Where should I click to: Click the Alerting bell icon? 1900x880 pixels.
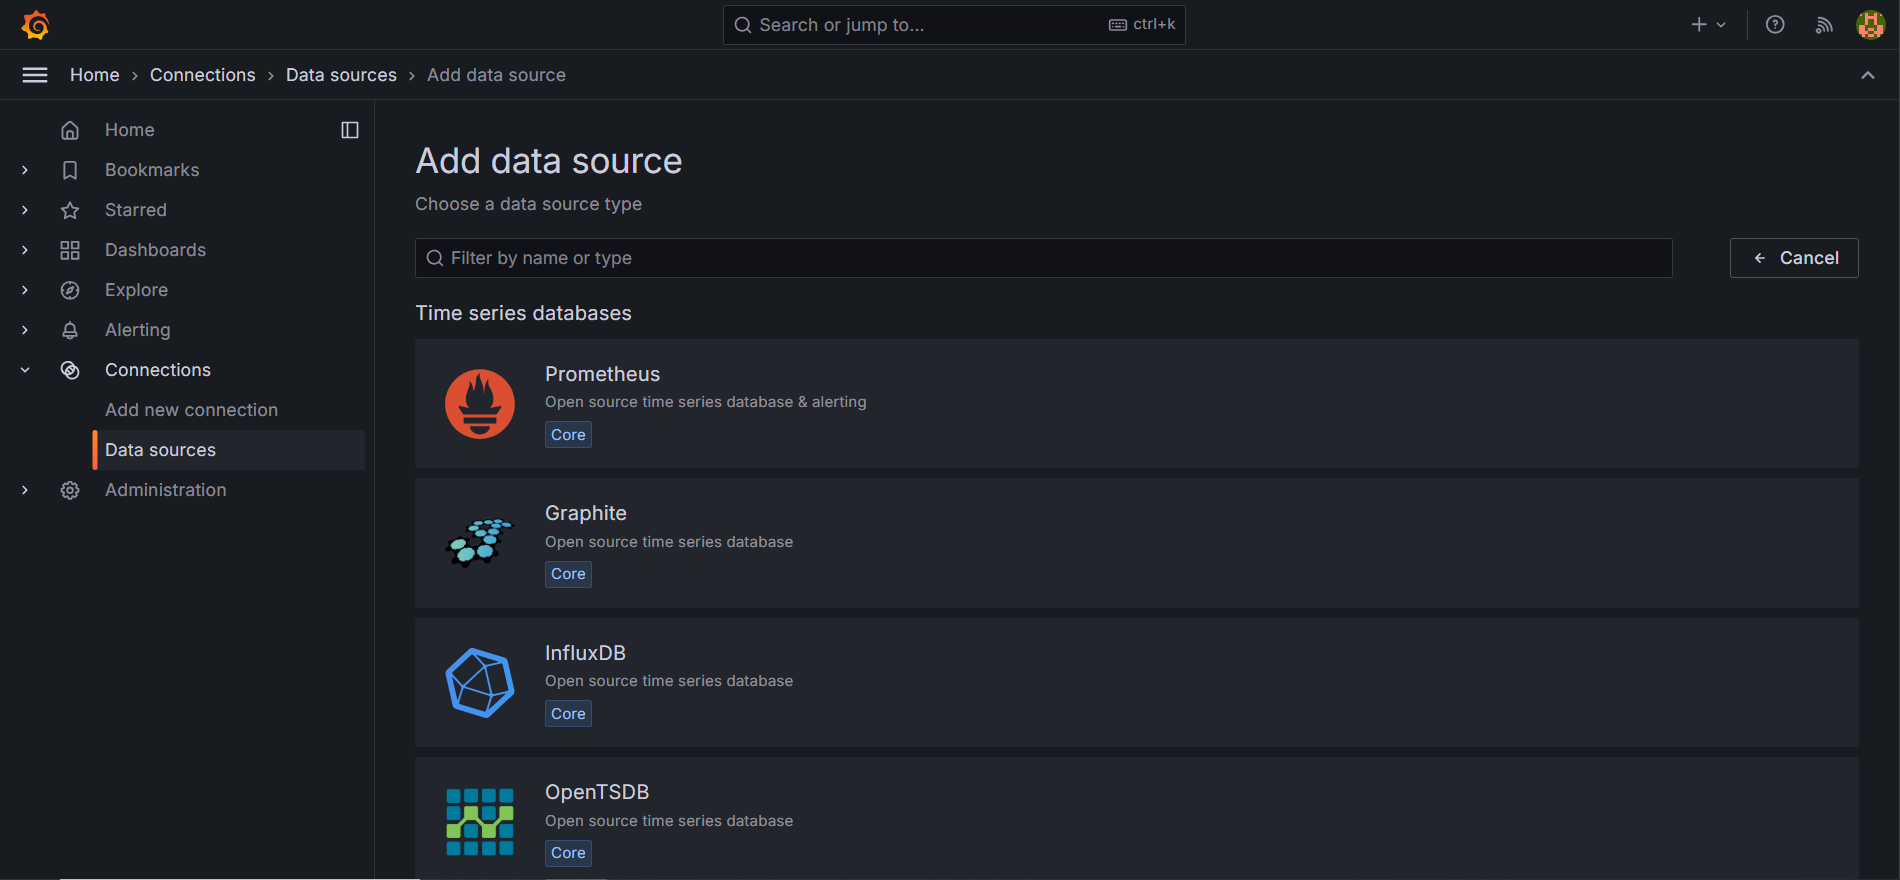tap(70, 330)
